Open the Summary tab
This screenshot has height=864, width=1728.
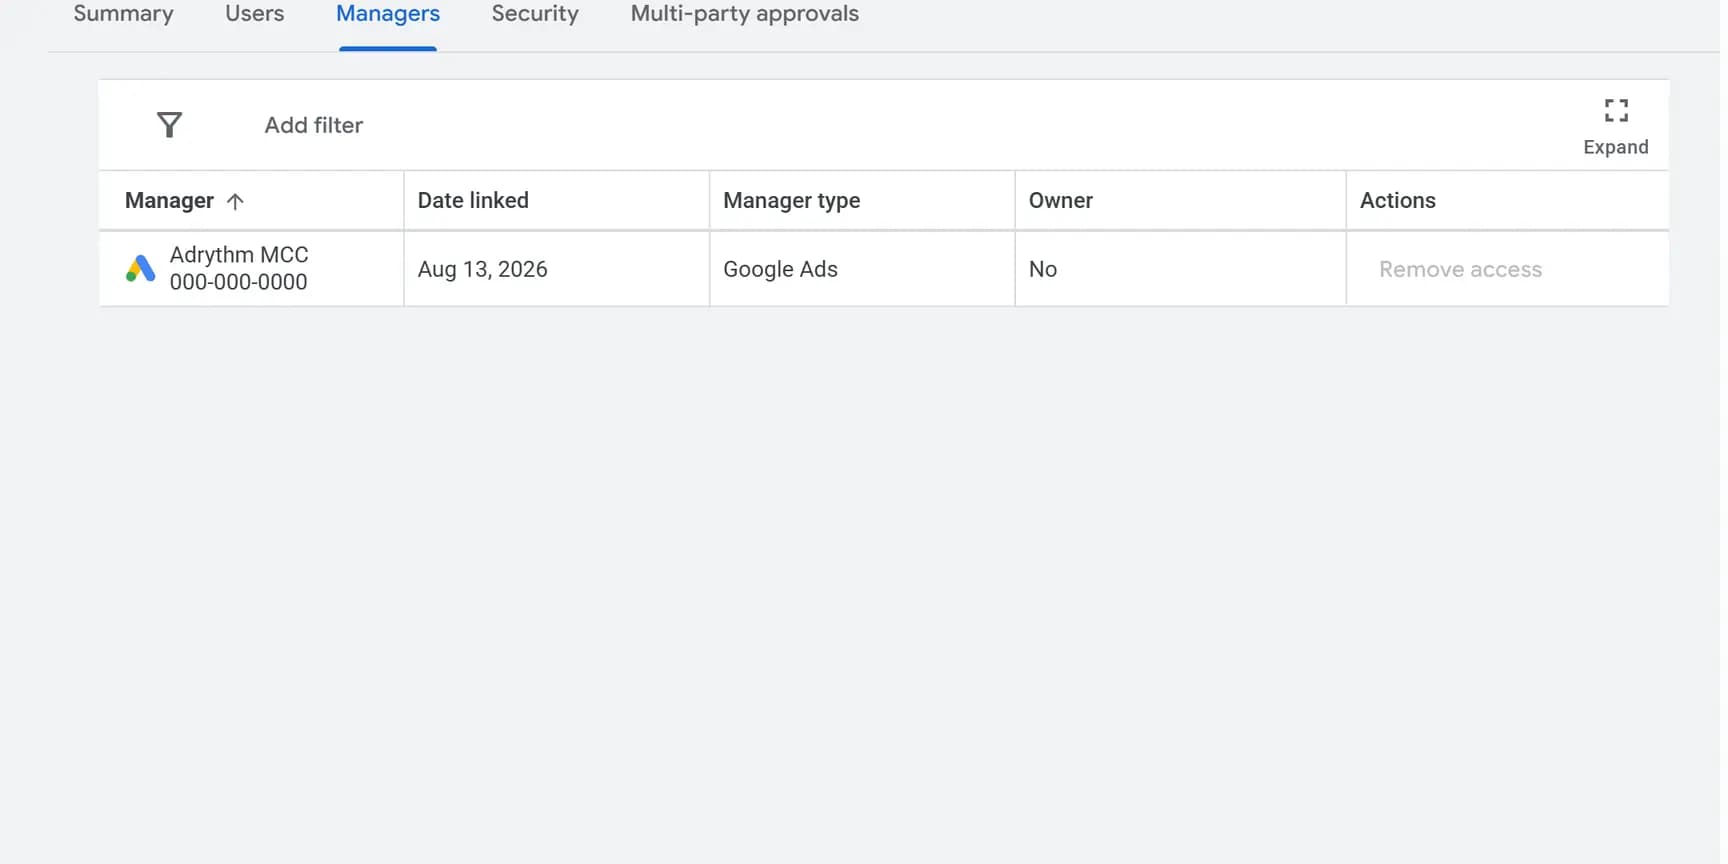124,14
